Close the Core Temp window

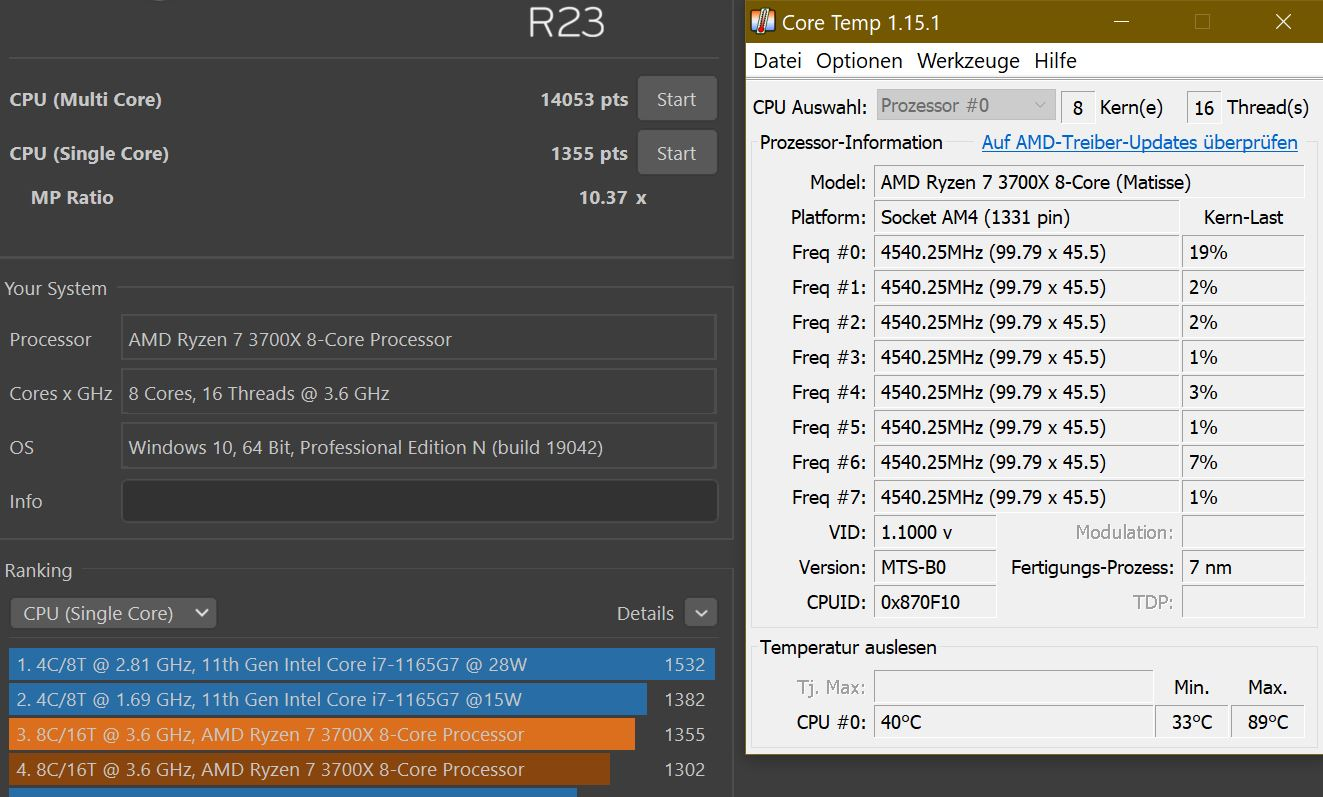[1283, 21]
